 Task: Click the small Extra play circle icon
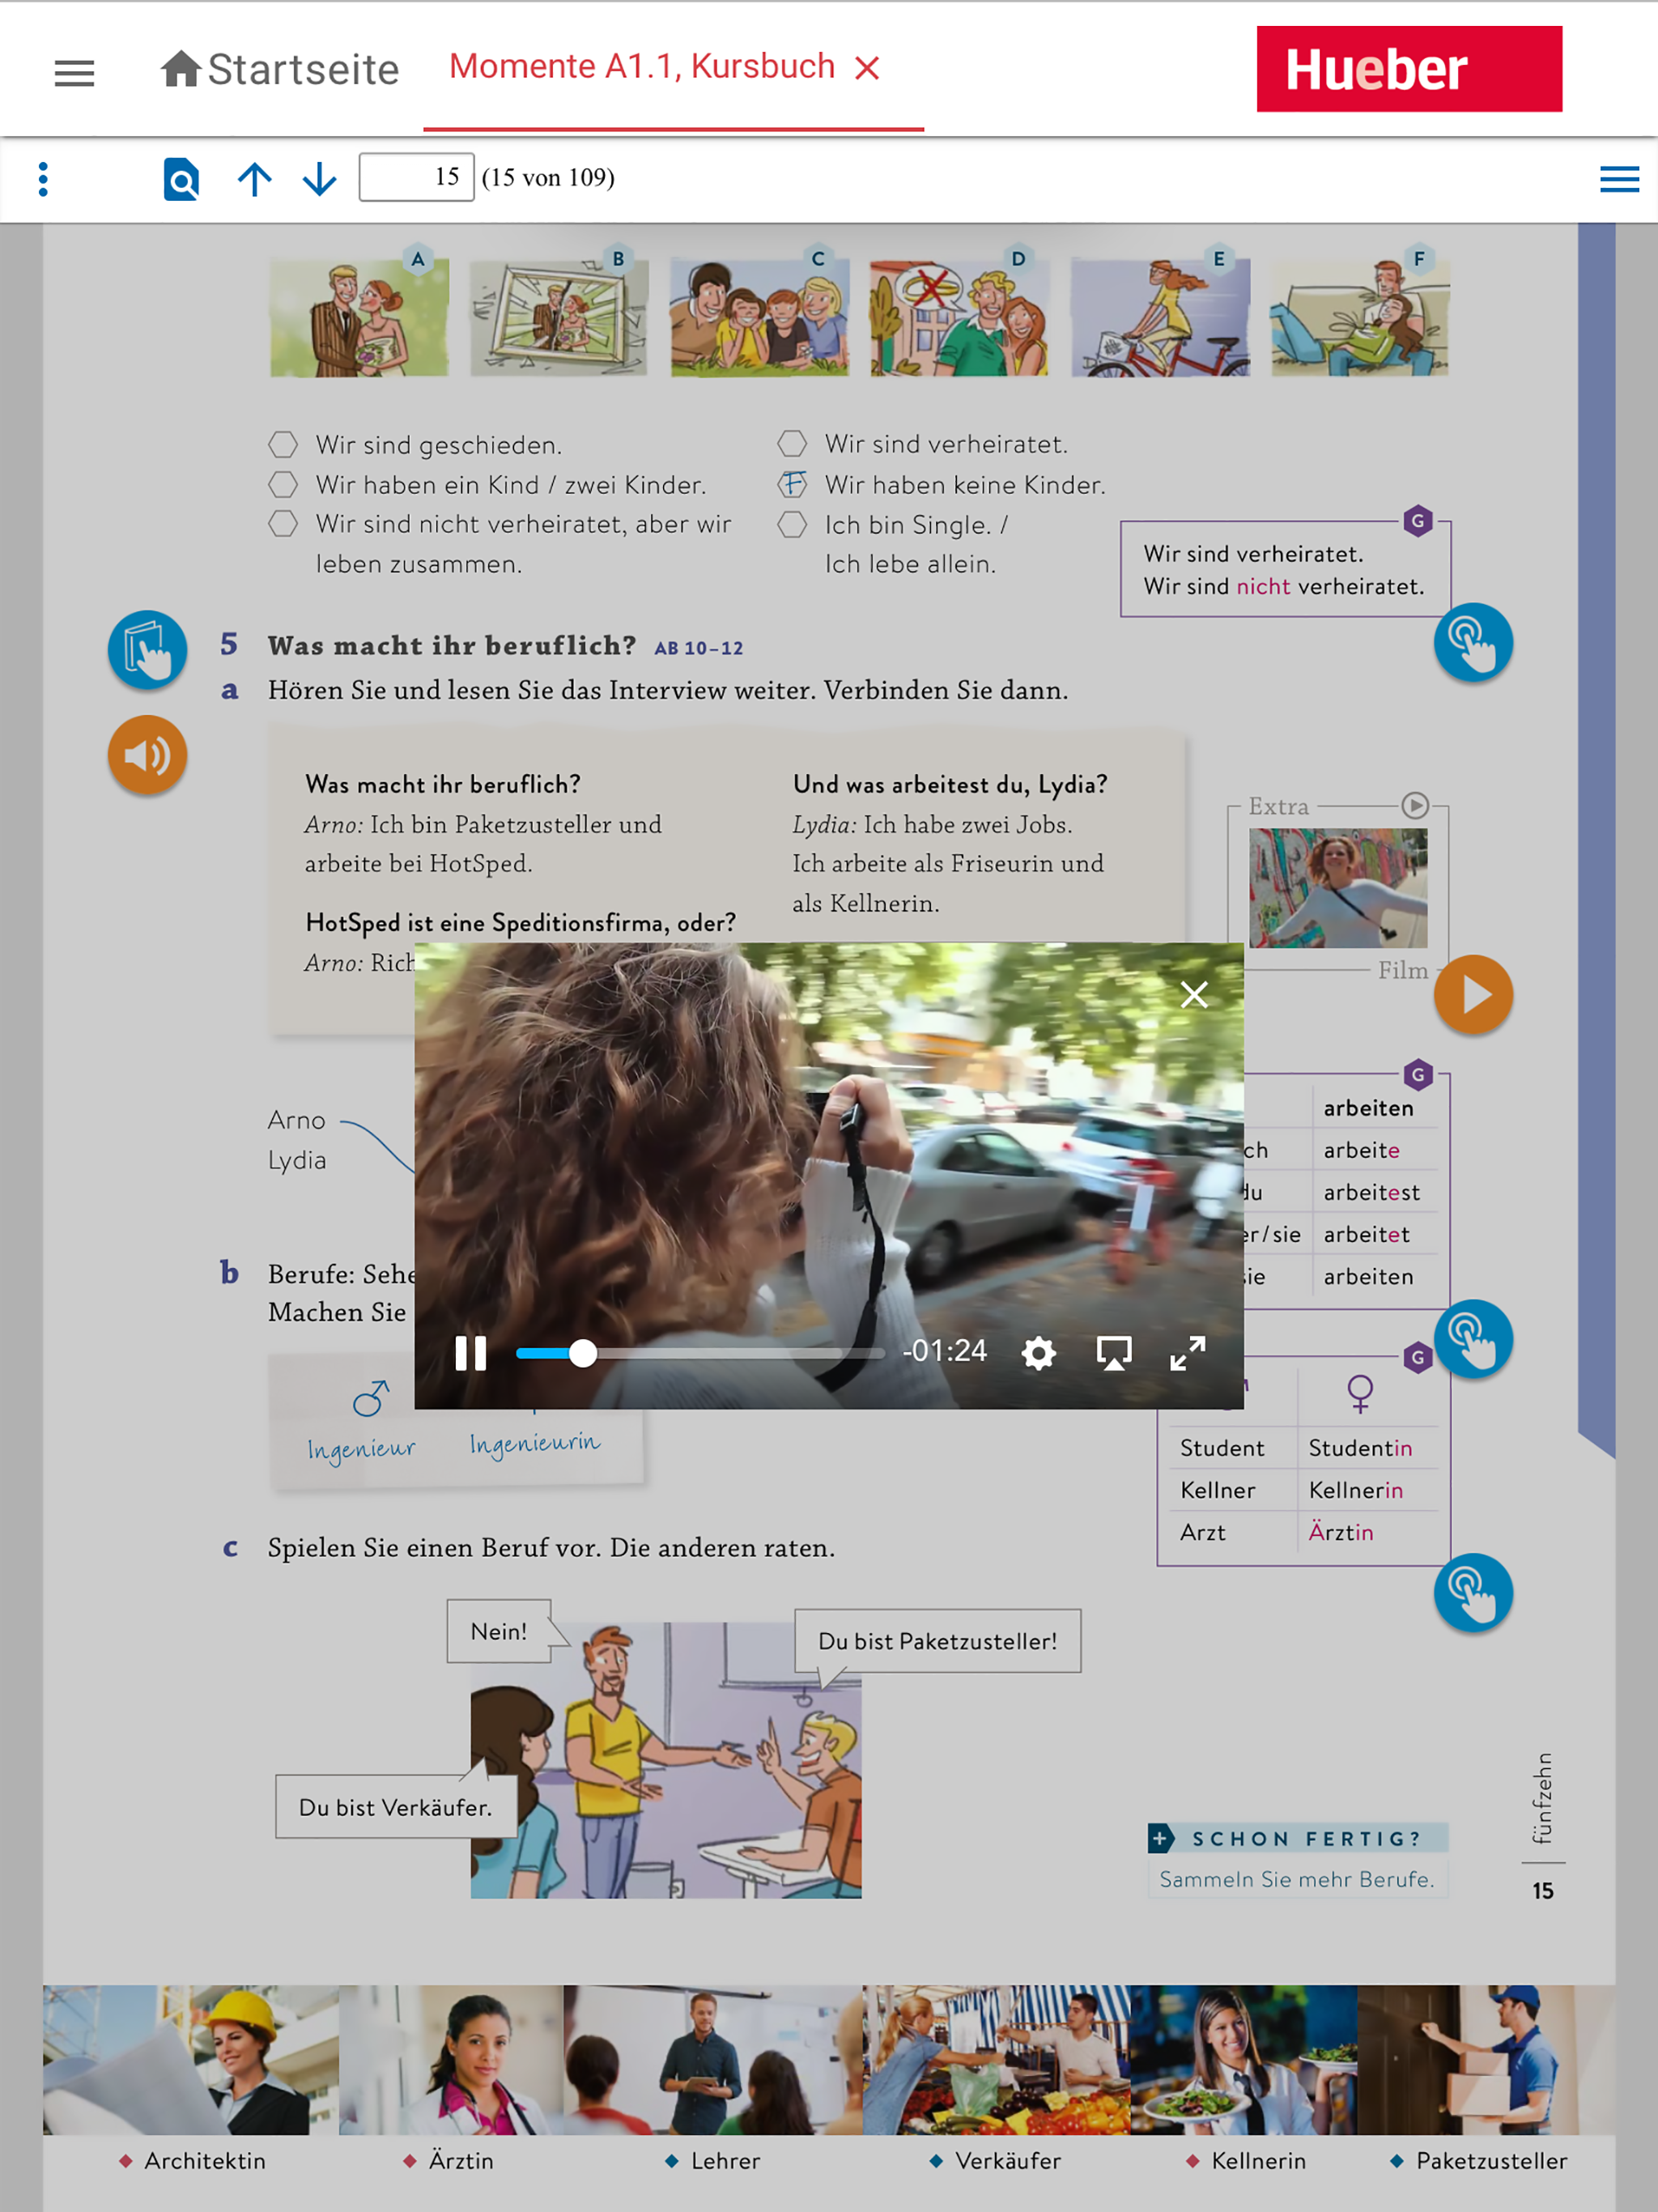click(x=1415, y=806)
